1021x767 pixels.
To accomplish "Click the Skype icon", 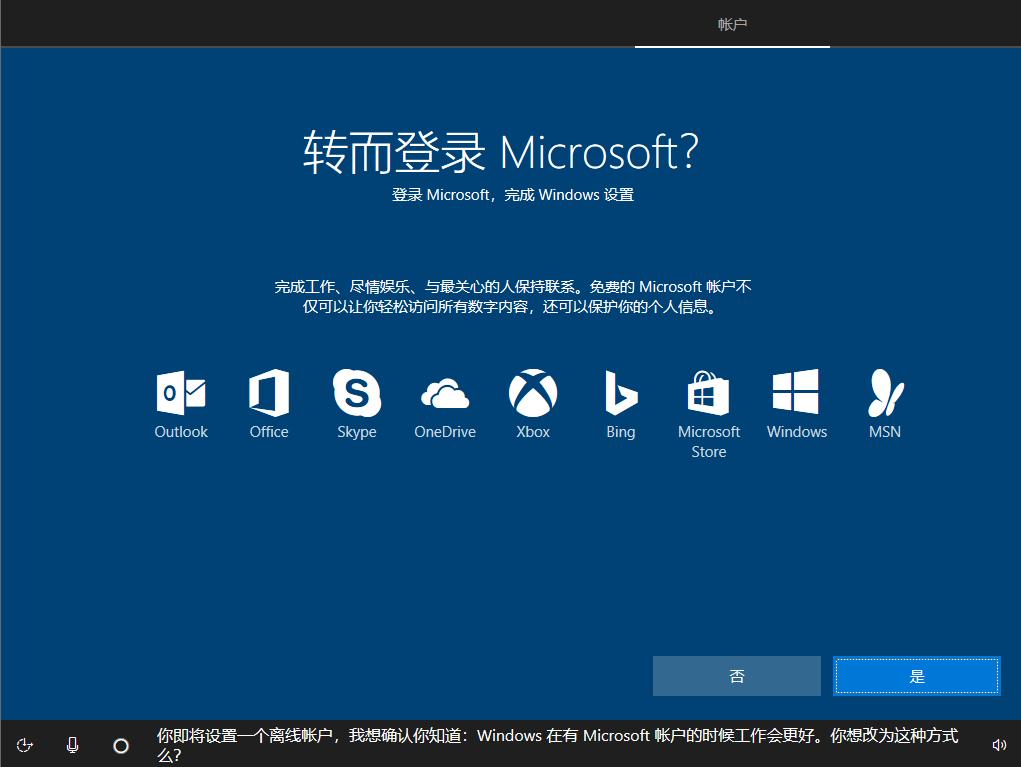I will click(x=356, y=393).
